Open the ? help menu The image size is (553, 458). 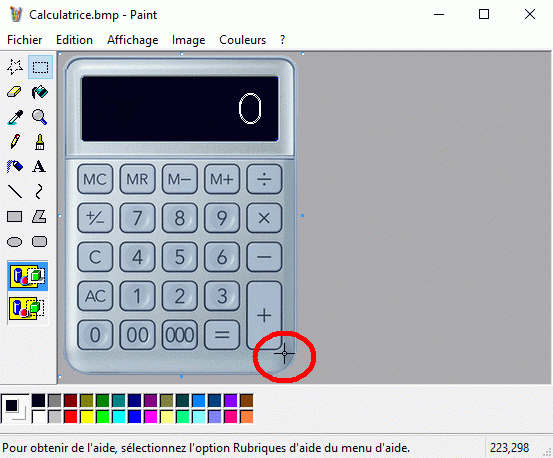pos(282,40)
